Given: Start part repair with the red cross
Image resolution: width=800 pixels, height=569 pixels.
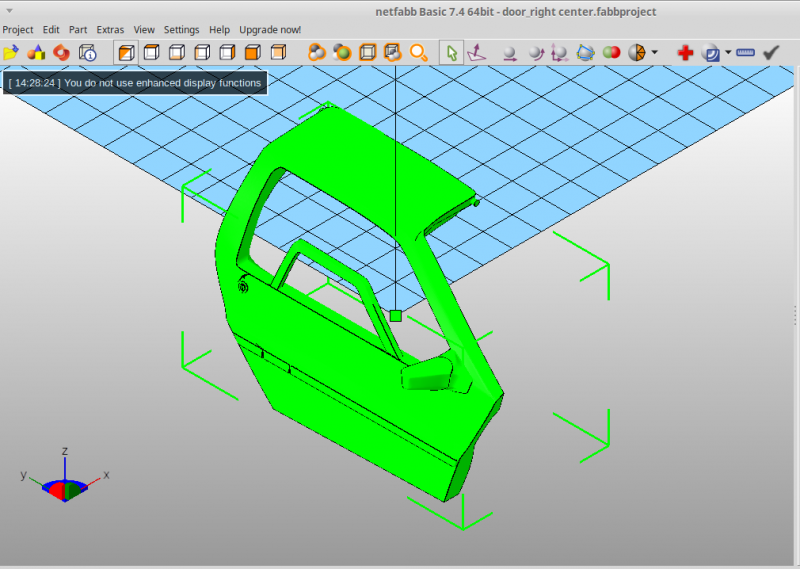Looking at the screenshot, I should click(x=685, y=53).
